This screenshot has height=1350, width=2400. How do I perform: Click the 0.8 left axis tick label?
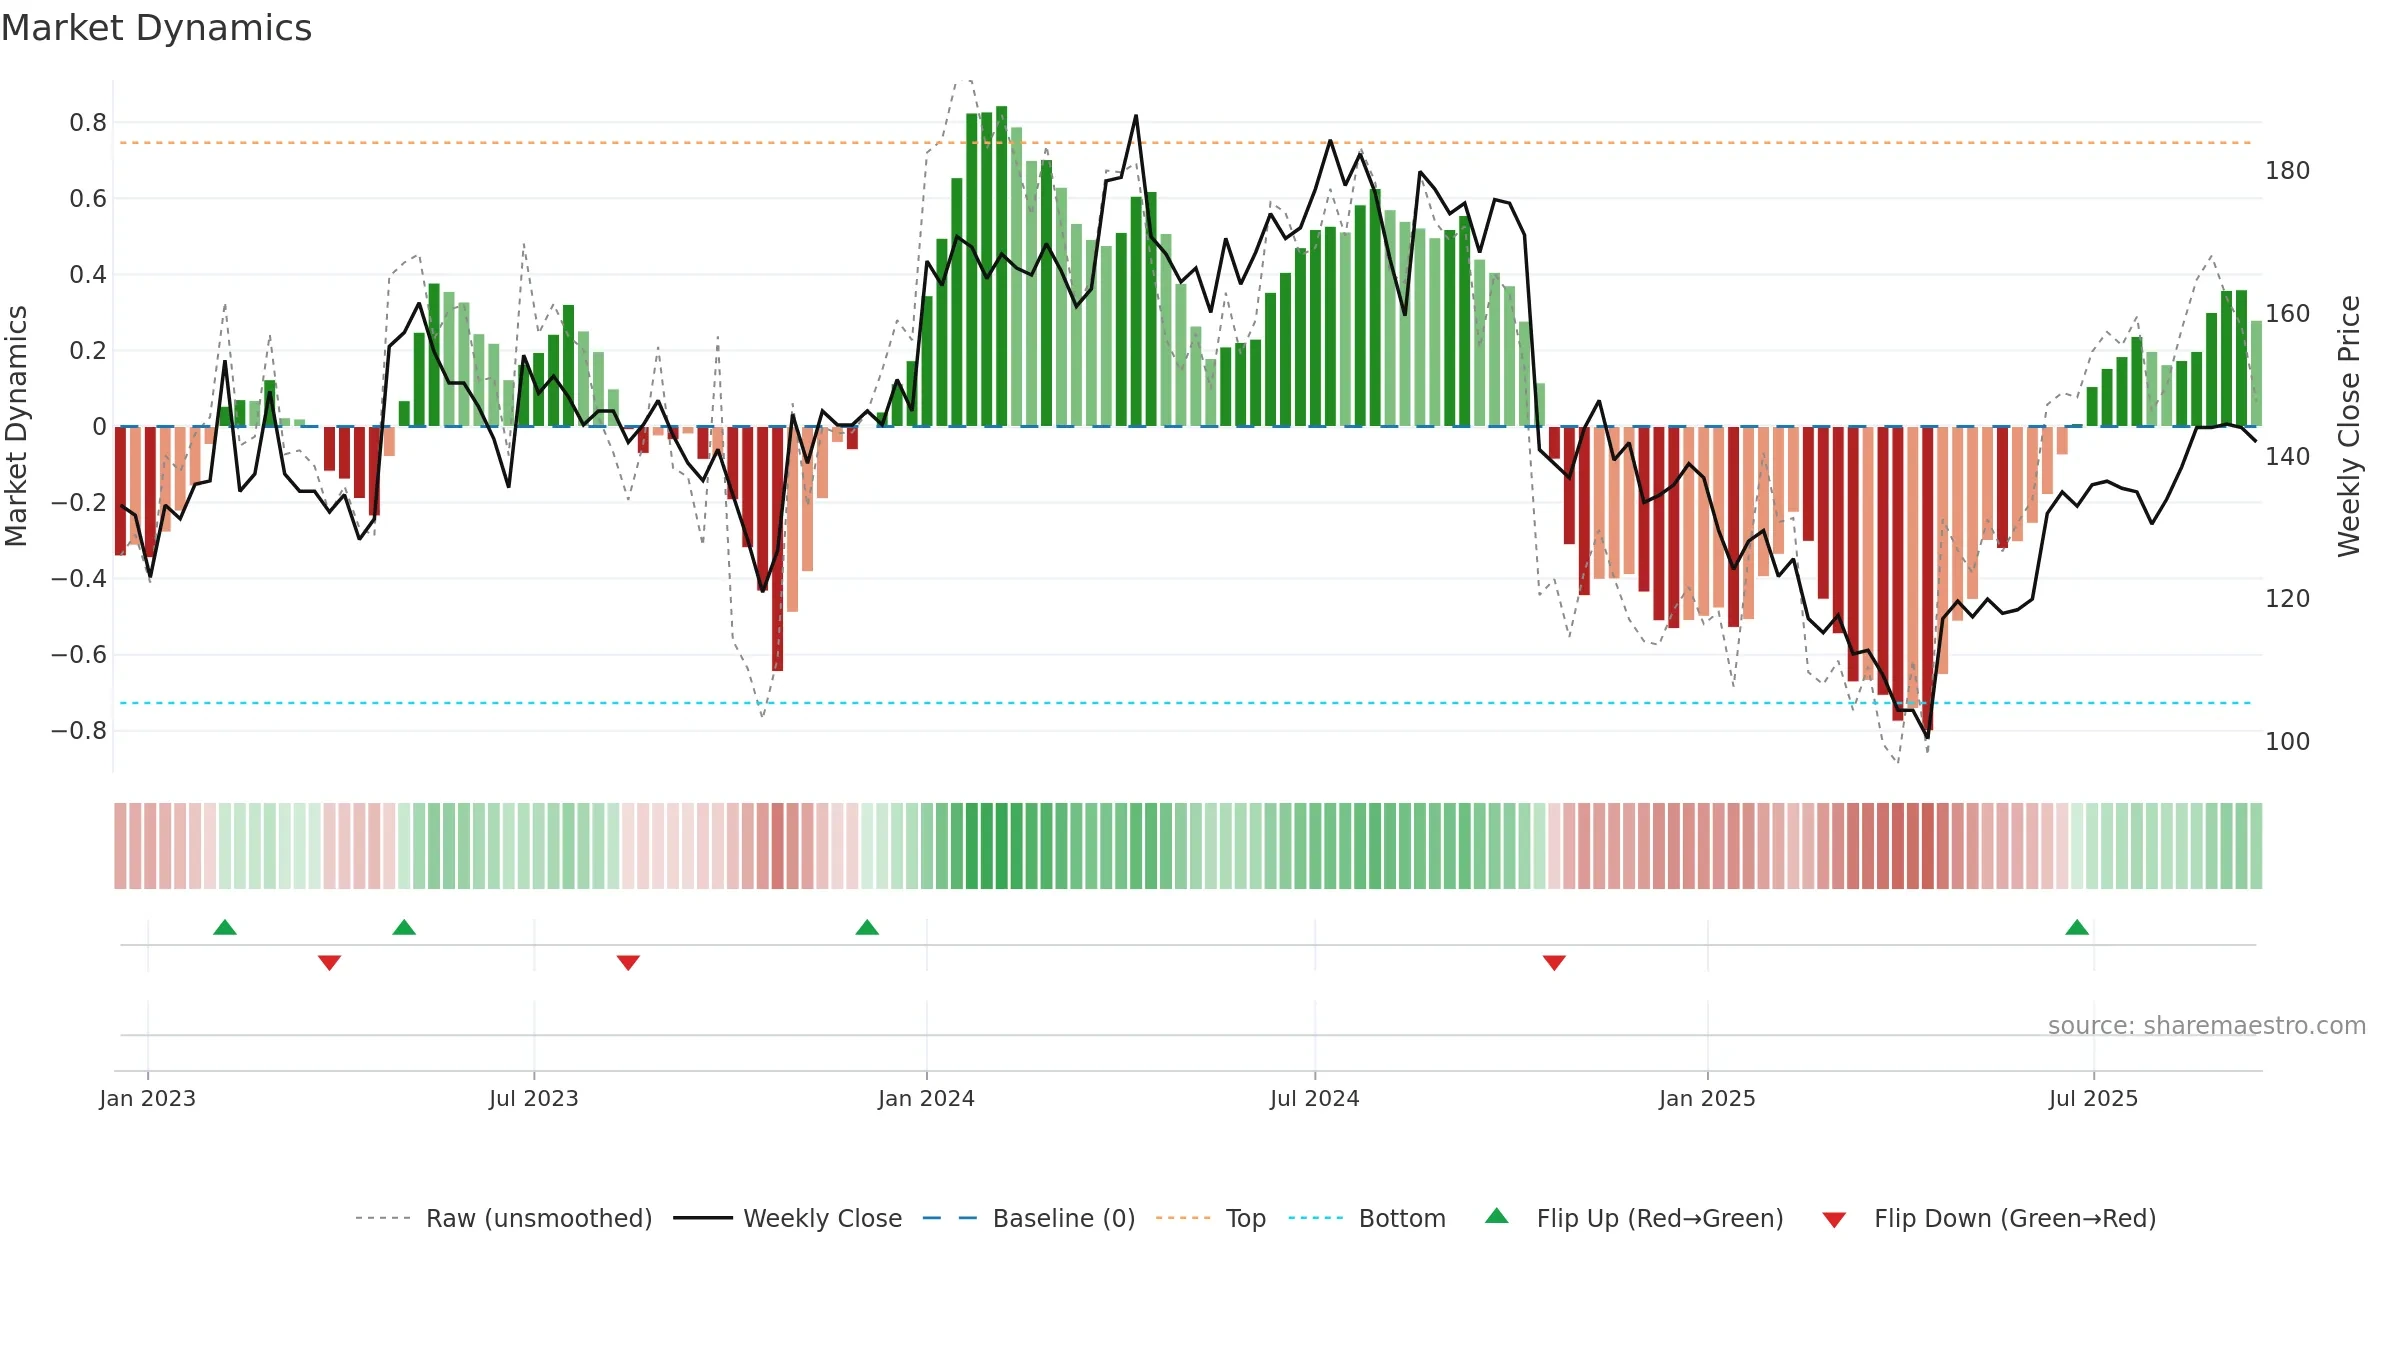click(88, 123)
